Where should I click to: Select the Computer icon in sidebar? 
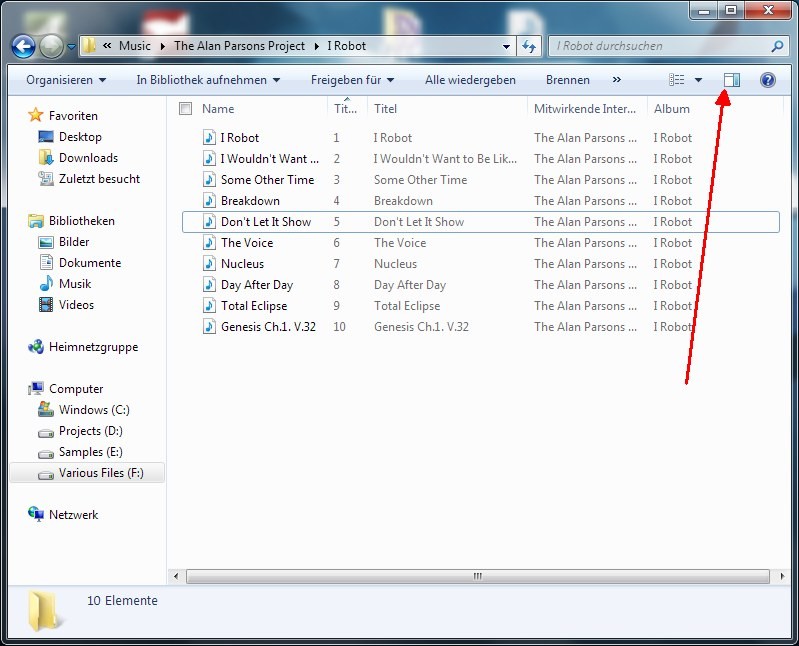tap(36, 389)
